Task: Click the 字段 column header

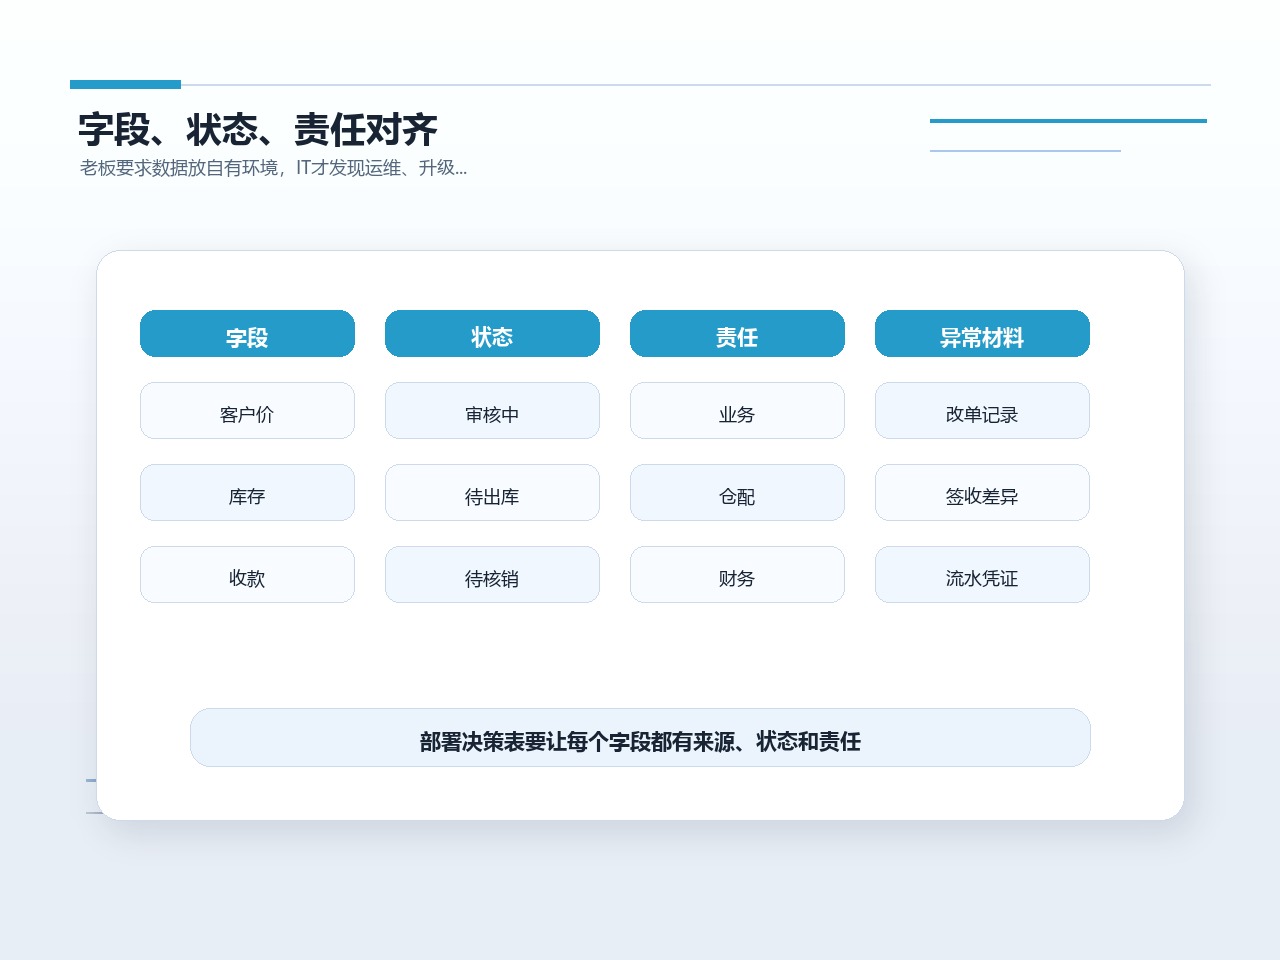Action: 247,334
